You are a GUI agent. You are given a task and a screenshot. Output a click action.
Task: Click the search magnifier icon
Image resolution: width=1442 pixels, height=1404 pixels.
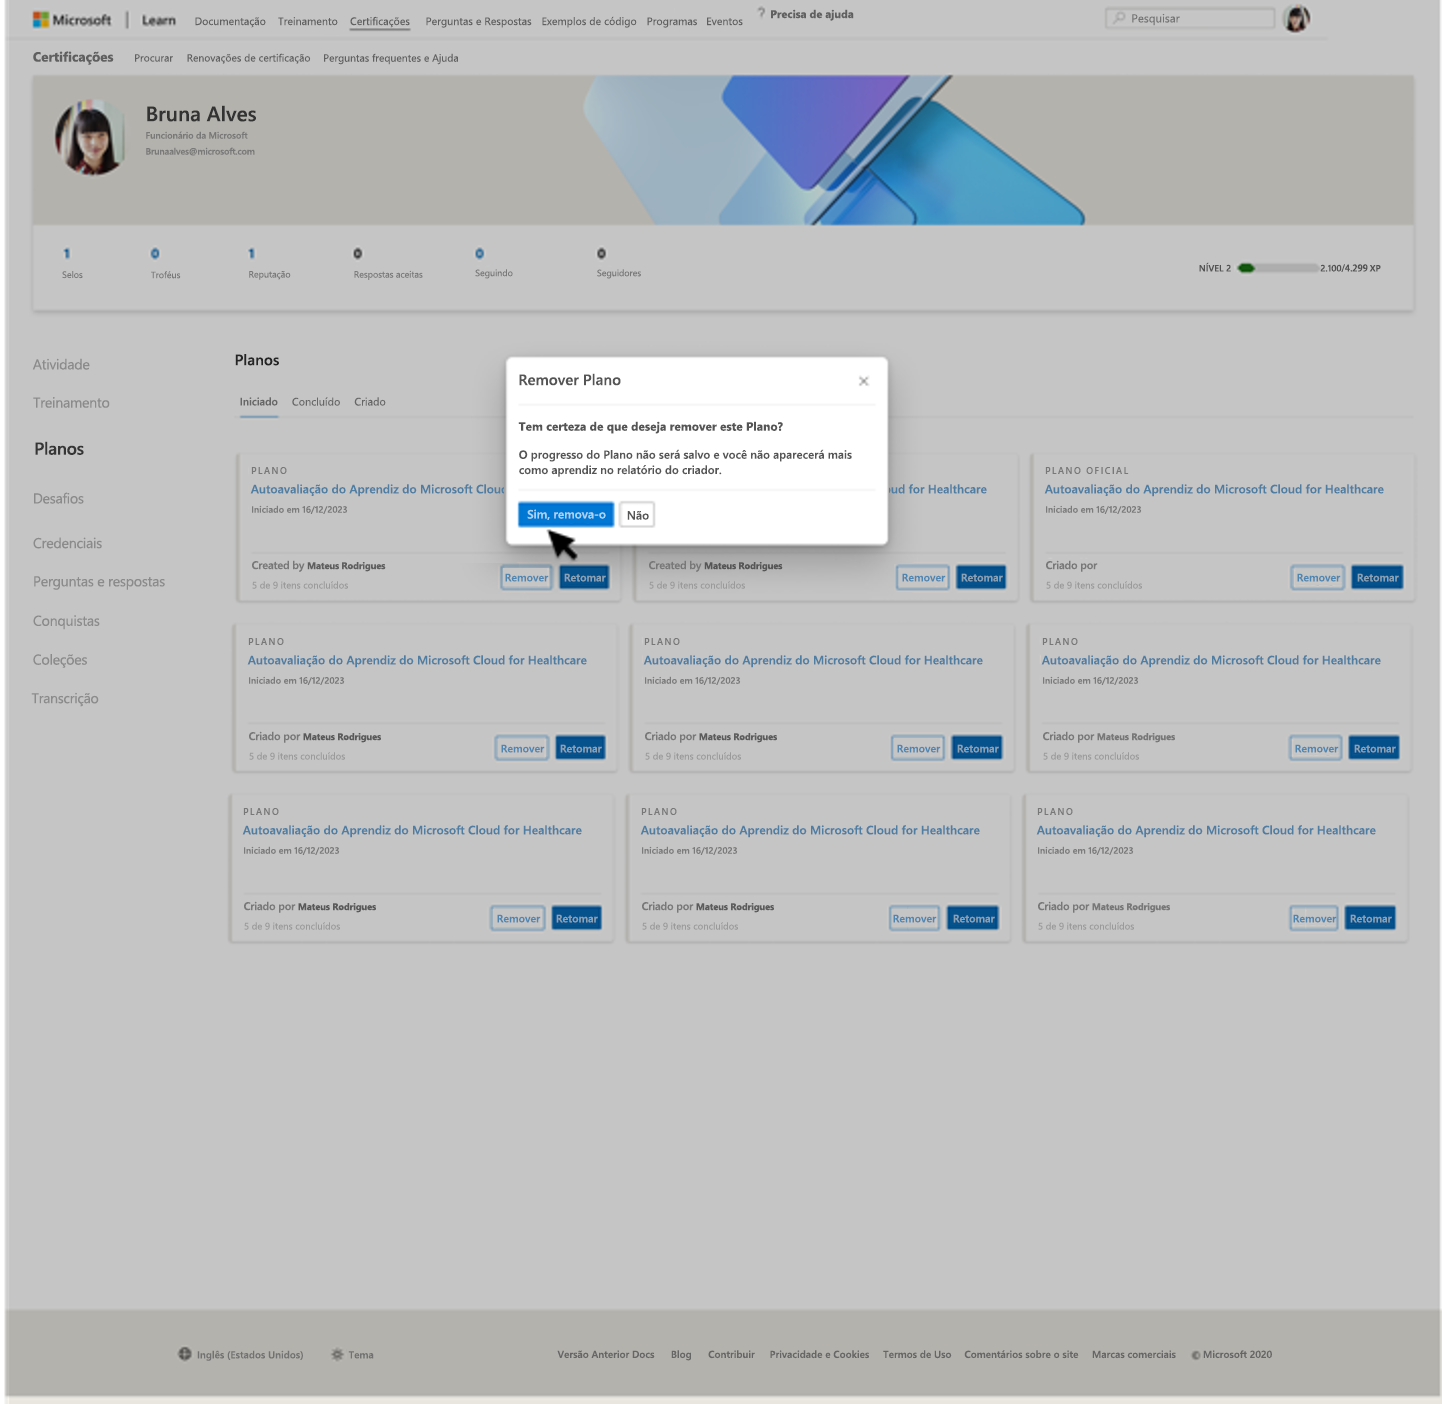1118,17
